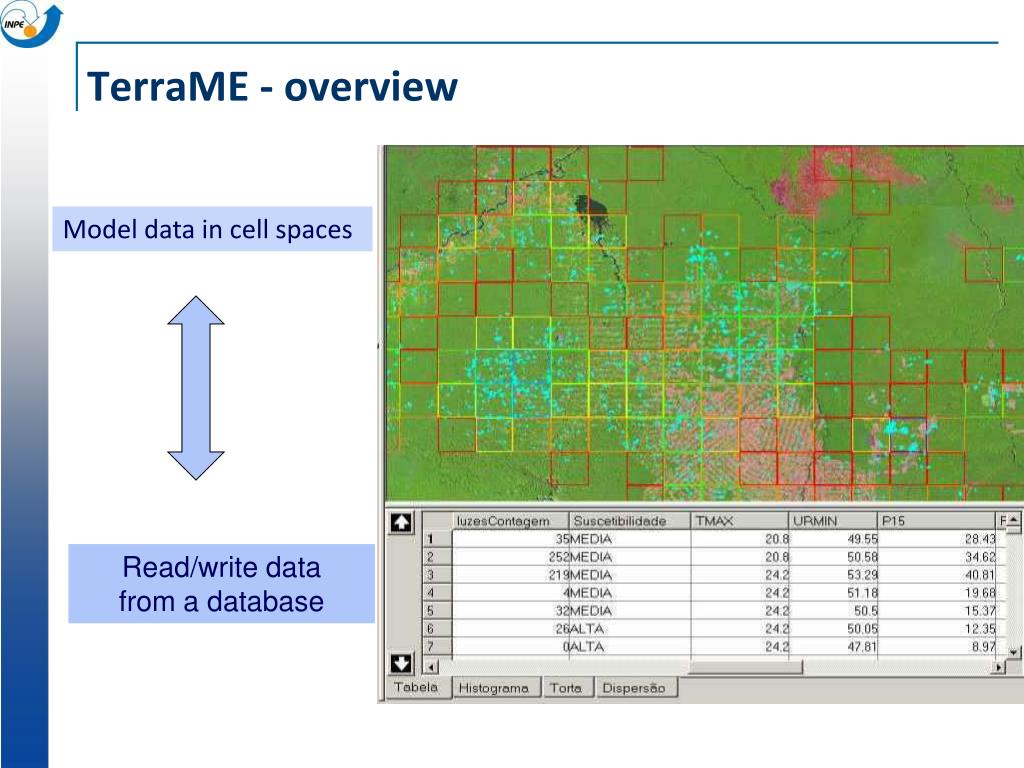The height and width of the screenshot is (768, 1024).
Task: Select row header 4 in the table
Action: (438, 593)
